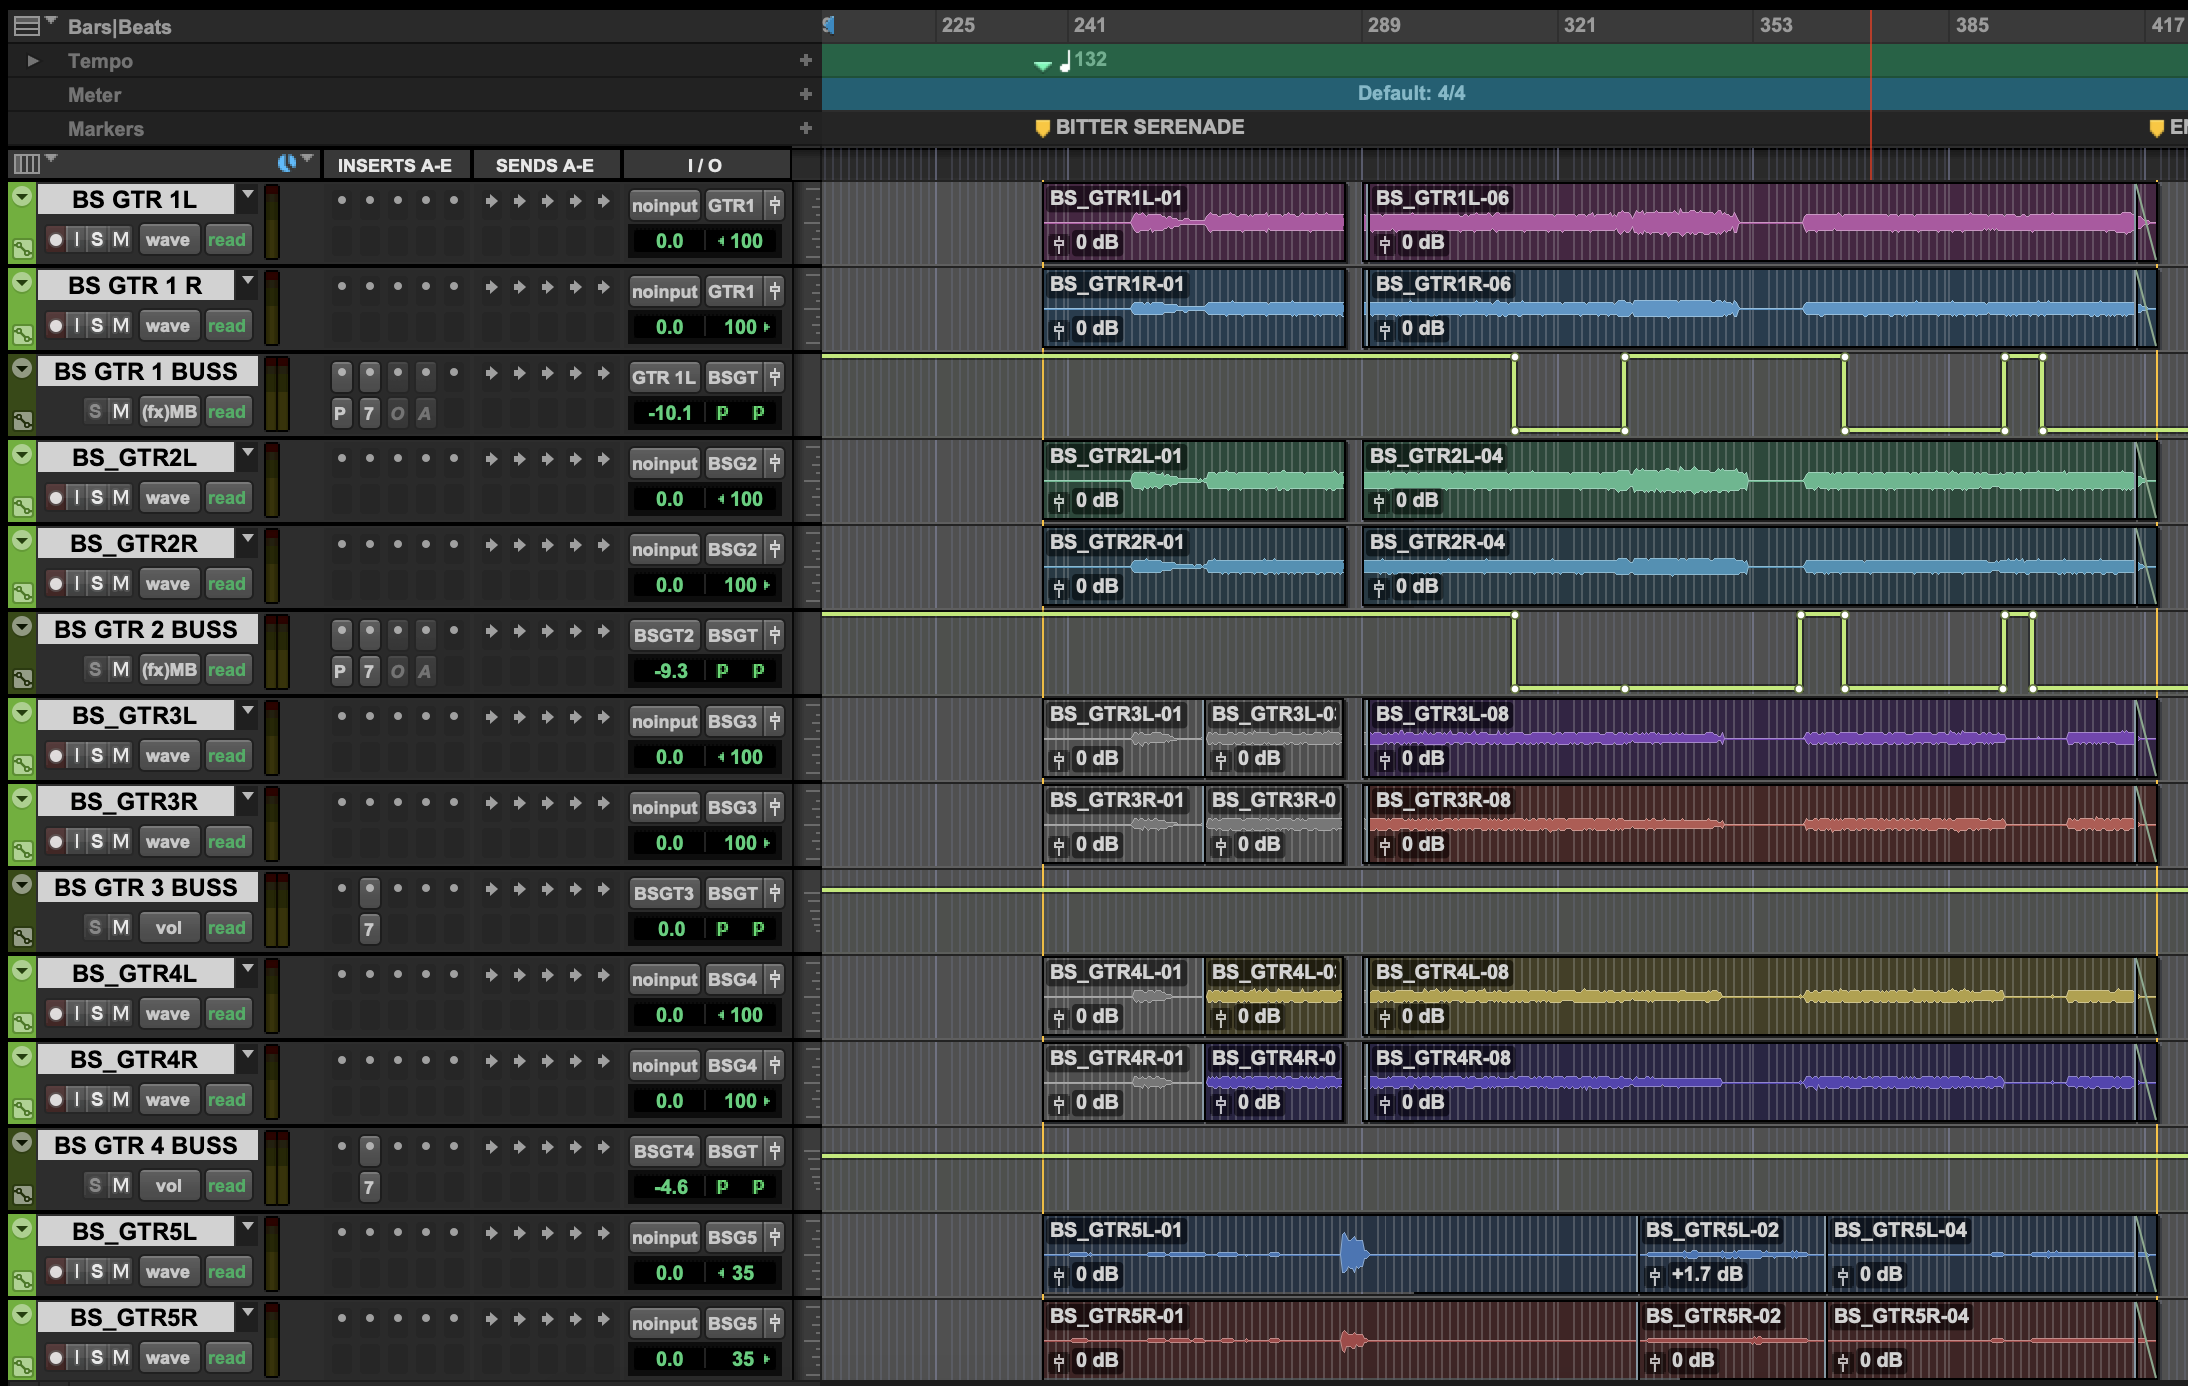Click the clip gain fader icon on BS_GTR5L-02

pos(1654,1275)
